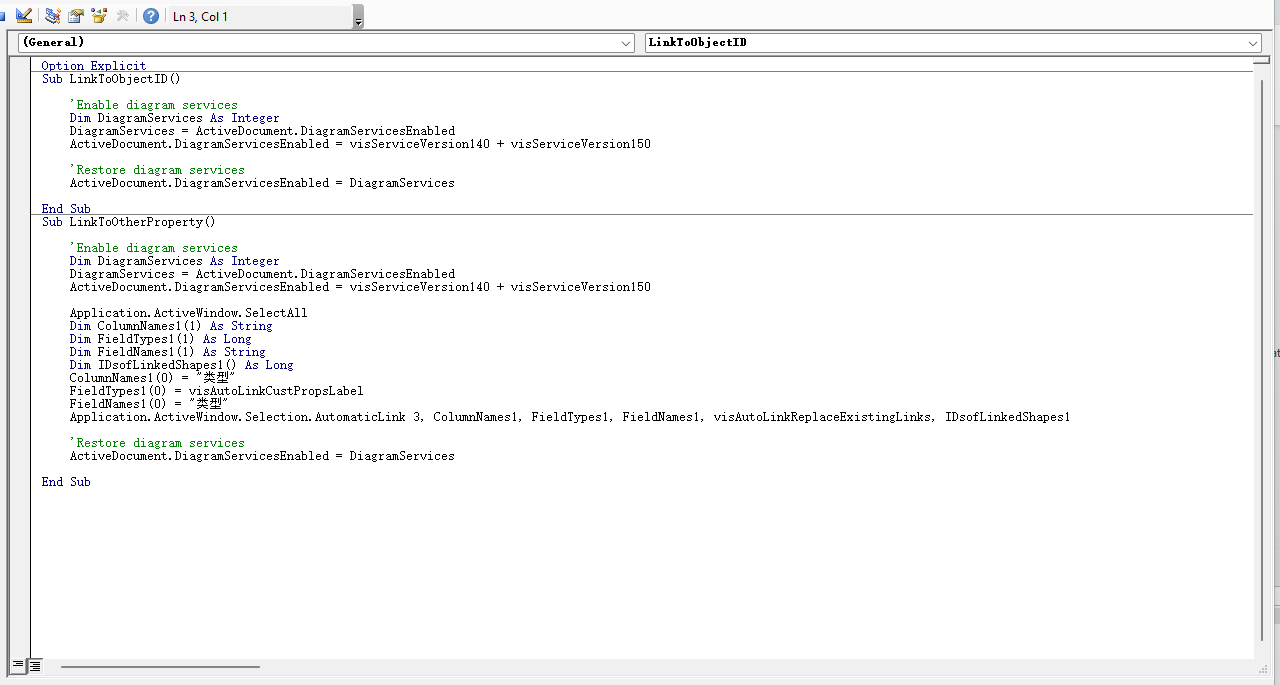Click Dim ColumnNames1(1) As String

(171, 326)
